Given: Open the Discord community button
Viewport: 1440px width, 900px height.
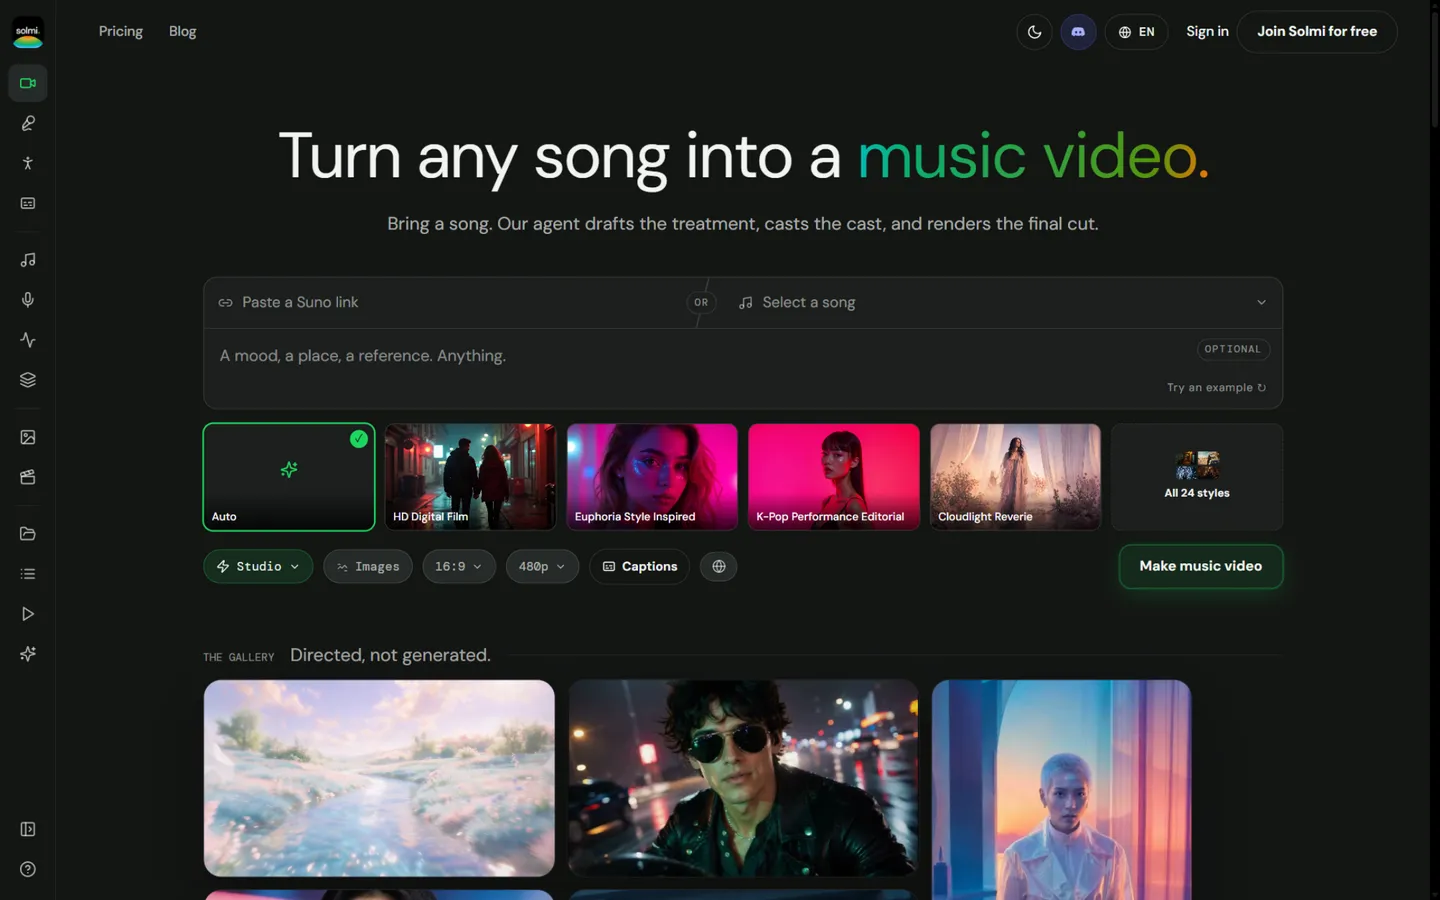Looking at the screenshot, I should [1078, 32].
